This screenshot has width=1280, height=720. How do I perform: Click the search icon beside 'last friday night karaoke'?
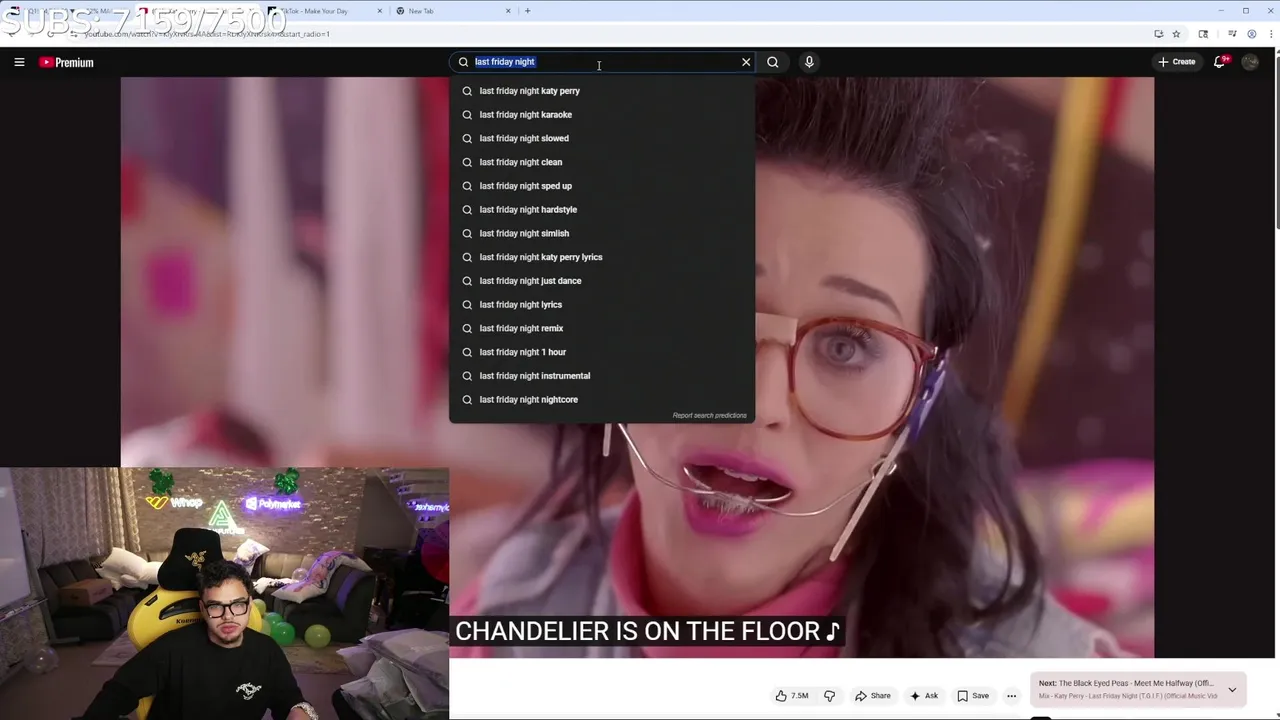tap(467, 115)
